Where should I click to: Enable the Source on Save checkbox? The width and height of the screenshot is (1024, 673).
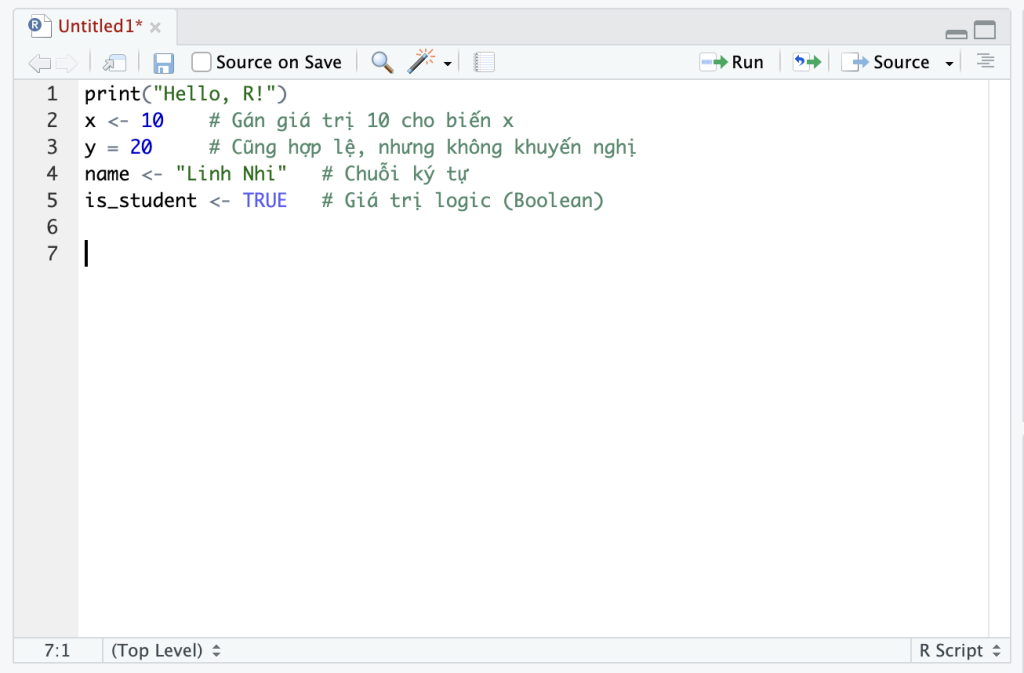click(202, 62)
